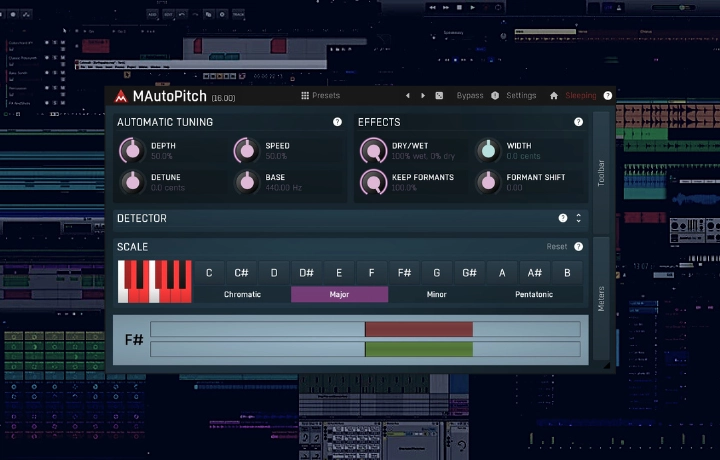
Task: Open Automatic Tuning help icon
Action: pos(337,122)
